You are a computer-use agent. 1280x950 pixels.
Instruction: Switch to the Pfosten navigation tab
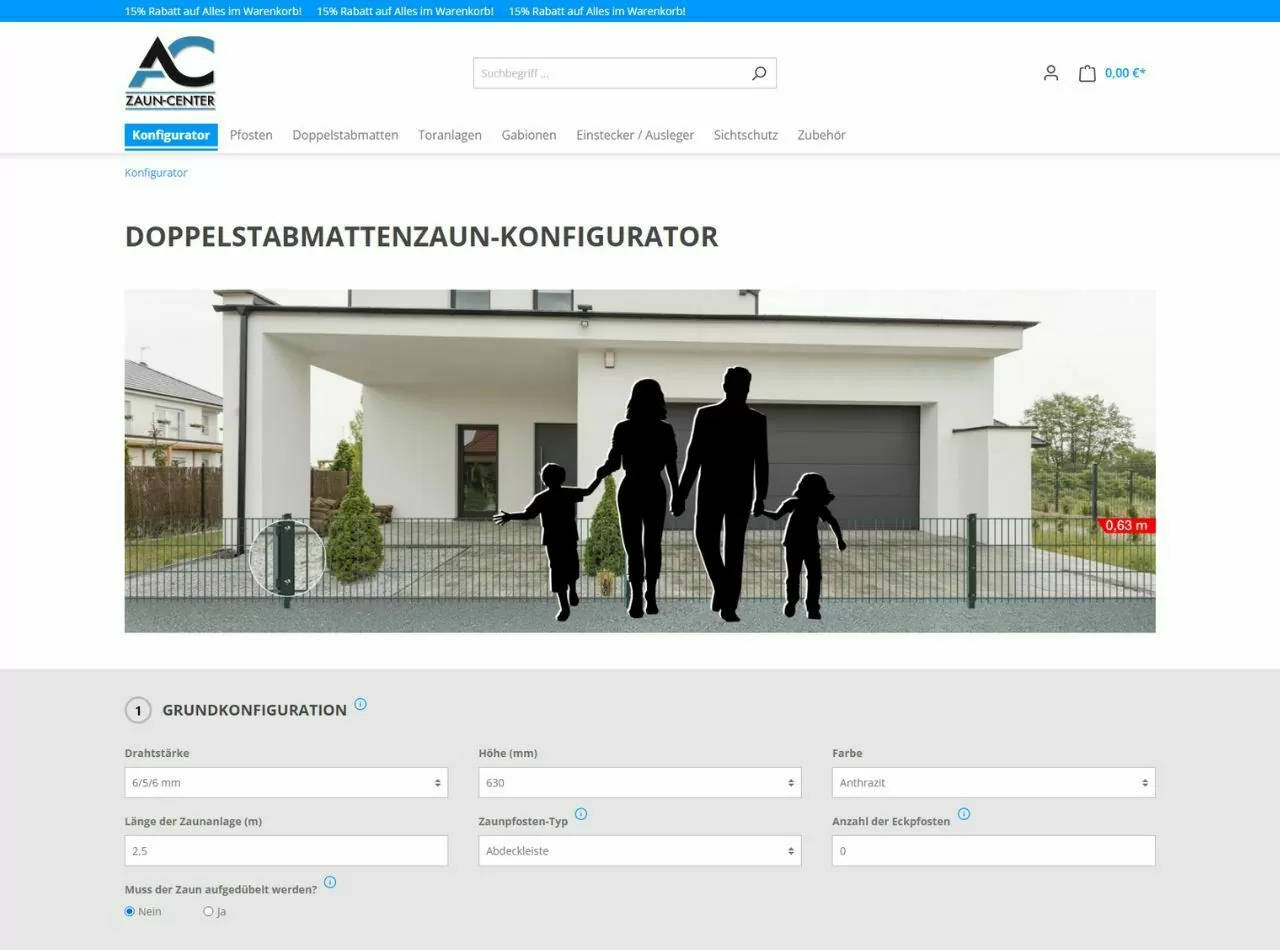tap(251, 135)
